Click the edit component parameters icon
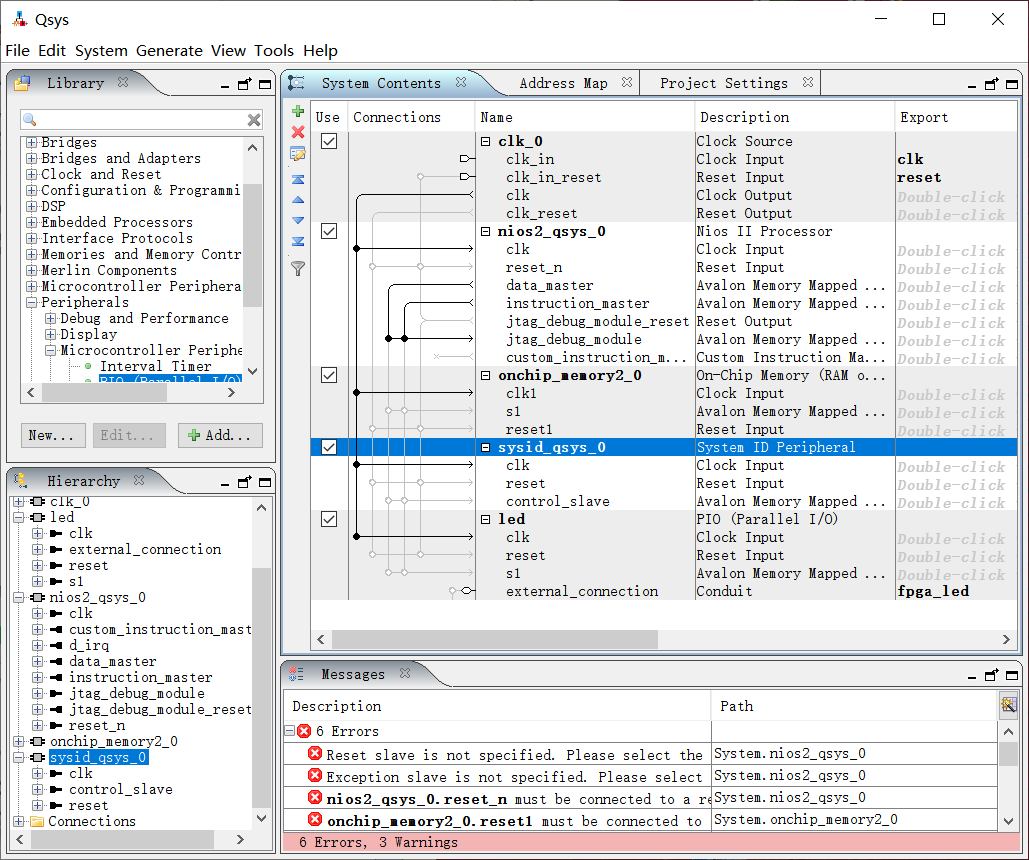The height and width of the screenshot is (860, 1029). (x=297, y=154)
